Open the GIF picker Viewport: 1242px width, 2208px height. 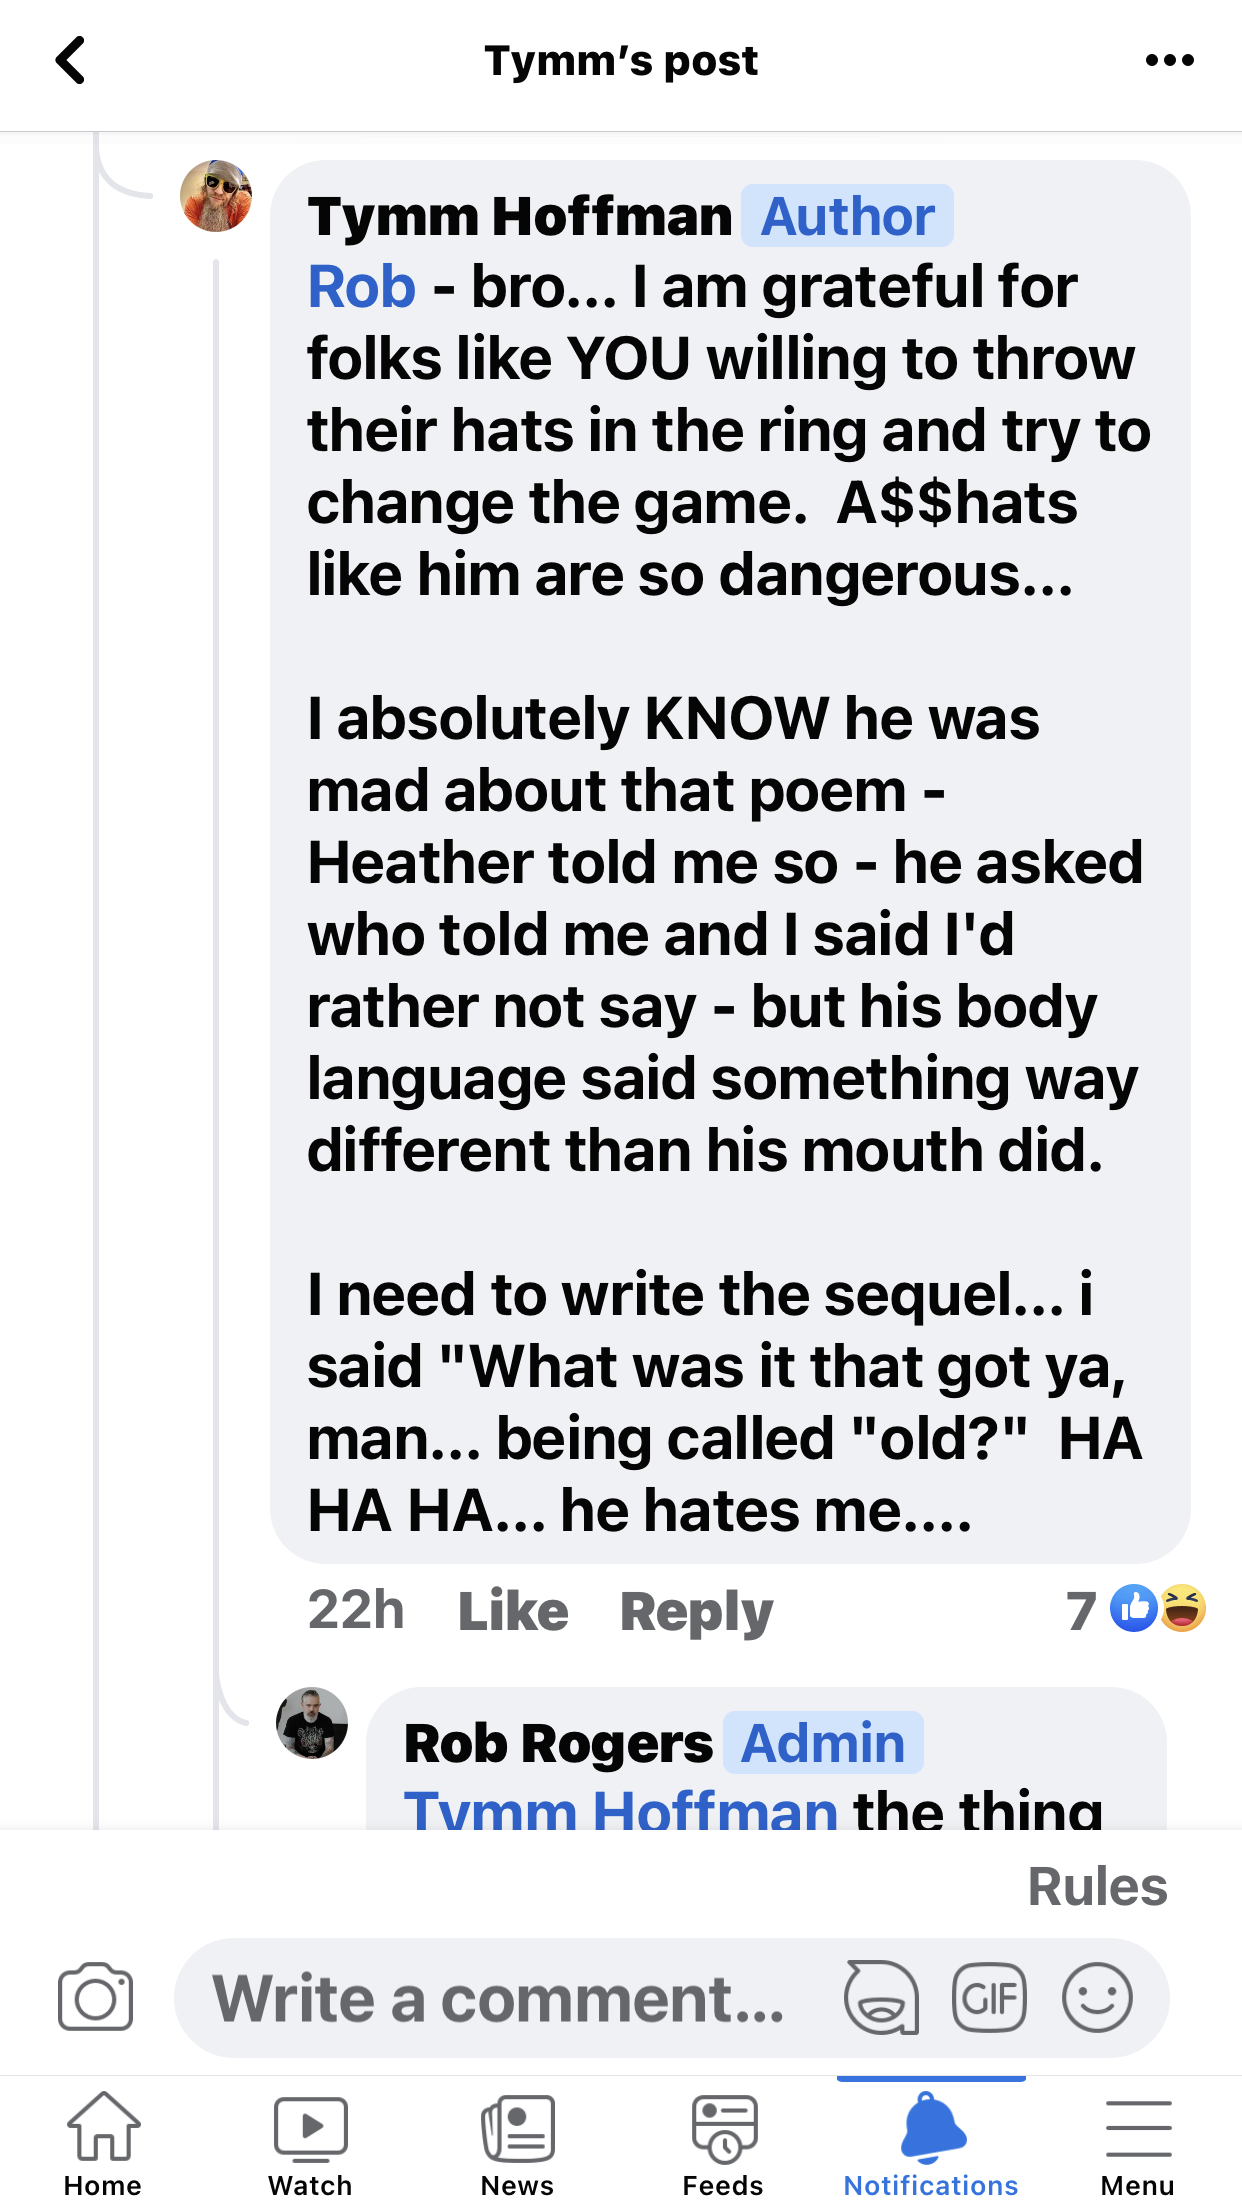pos(989,1998)
